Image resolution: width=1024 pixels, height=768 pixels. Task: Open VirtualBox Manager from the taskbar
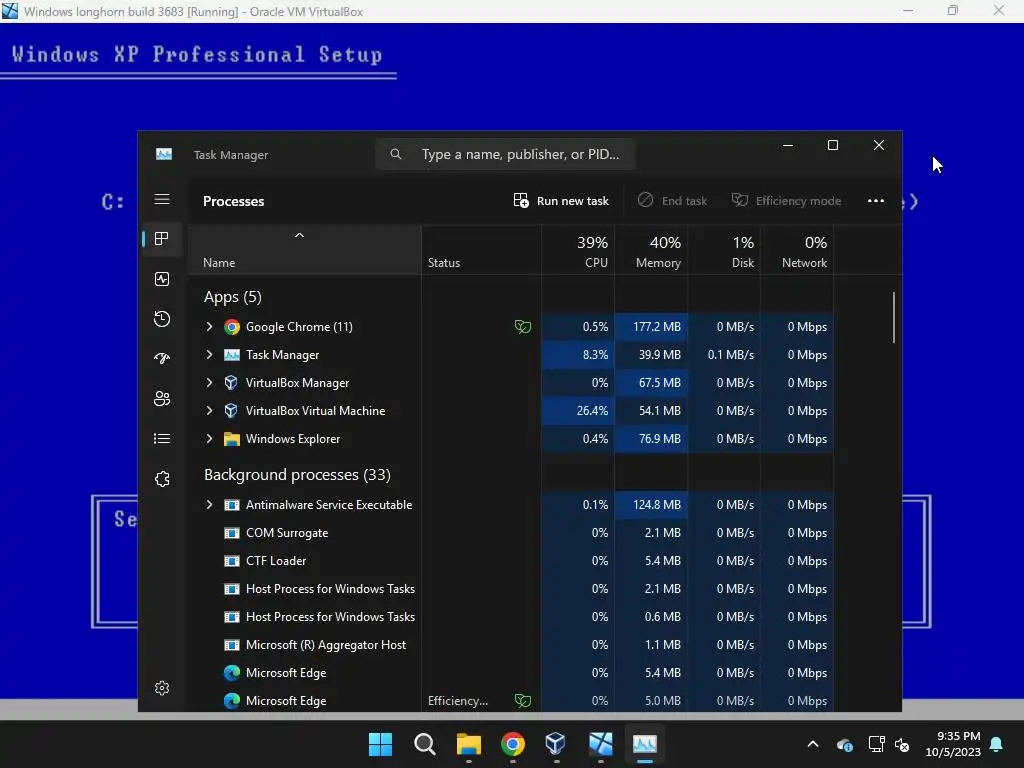pyautogui.click(x=556, y=744)
